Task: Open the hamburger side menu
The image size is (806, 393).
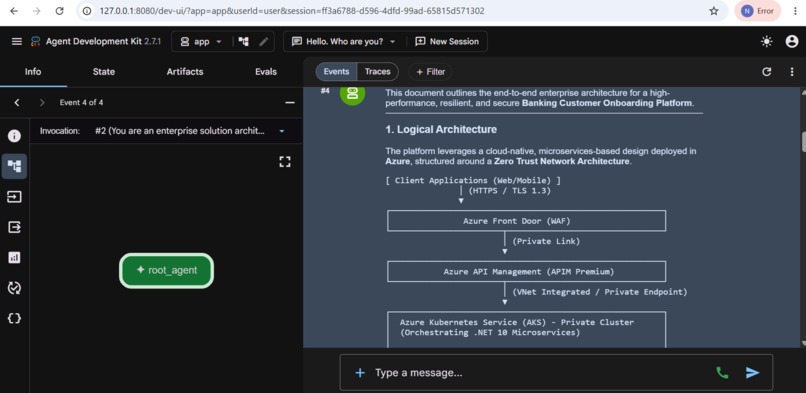Action: [17, 42]
